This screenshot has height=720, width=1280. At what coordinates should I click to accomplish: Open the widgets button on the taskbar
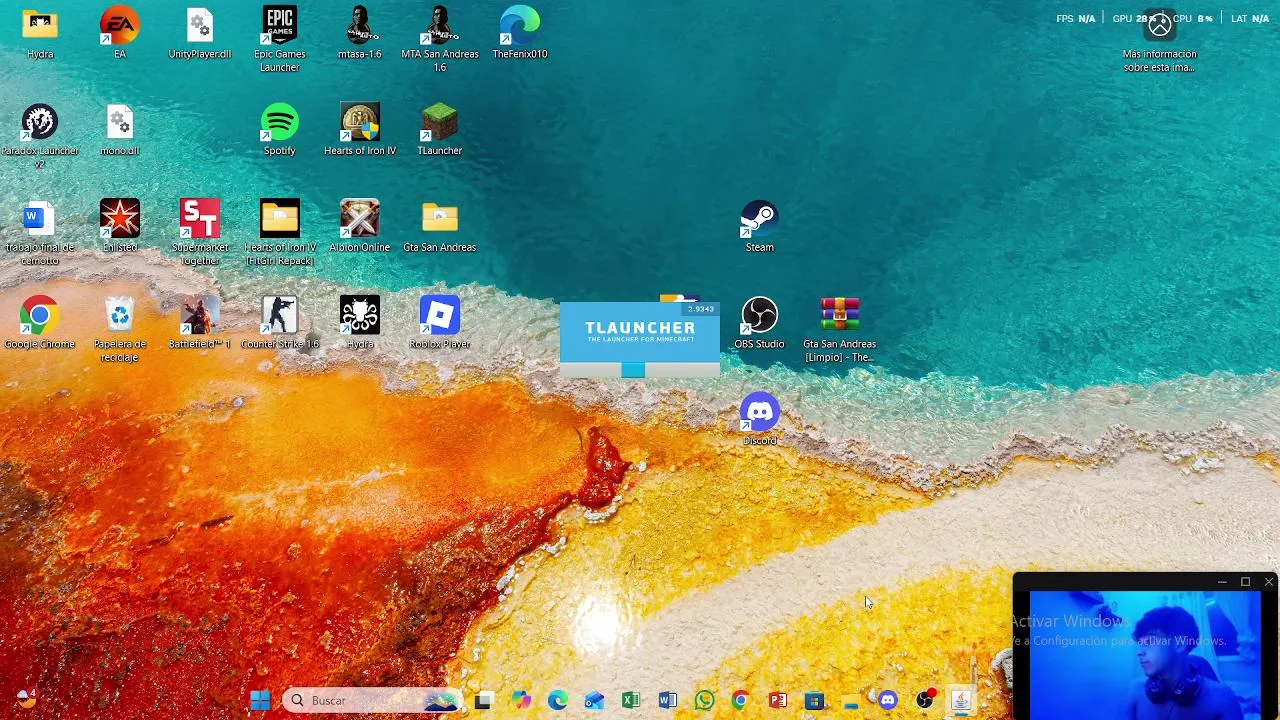25,699
